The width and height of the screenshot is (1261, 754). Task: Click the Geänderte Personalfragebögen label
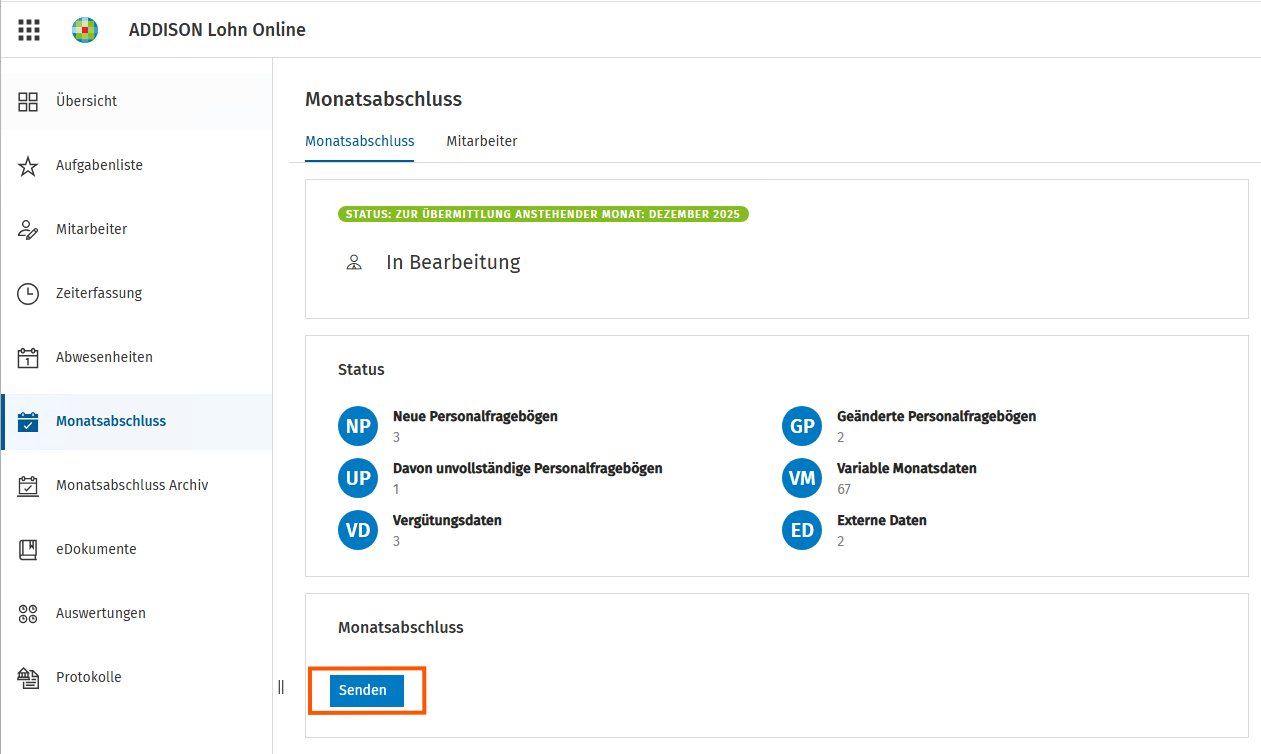[936, 416]
